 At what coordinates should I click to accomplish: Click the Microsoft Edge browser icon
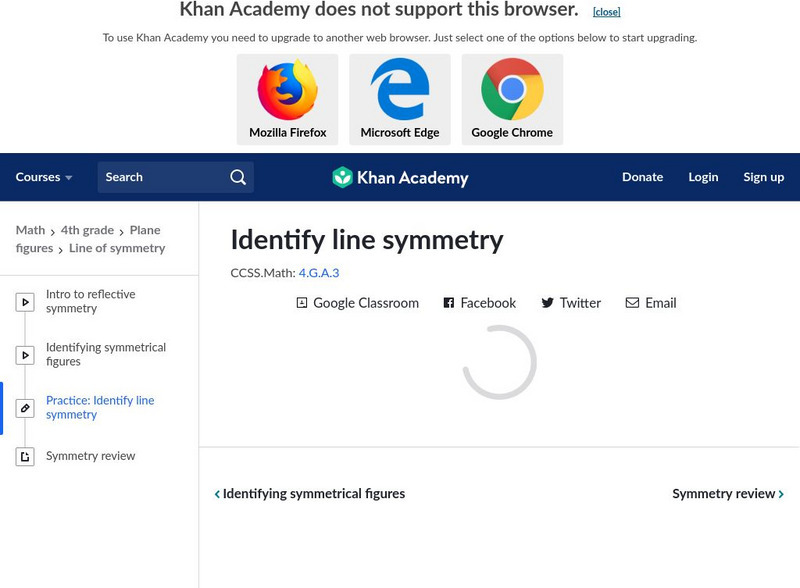click(x=400, y=90)
